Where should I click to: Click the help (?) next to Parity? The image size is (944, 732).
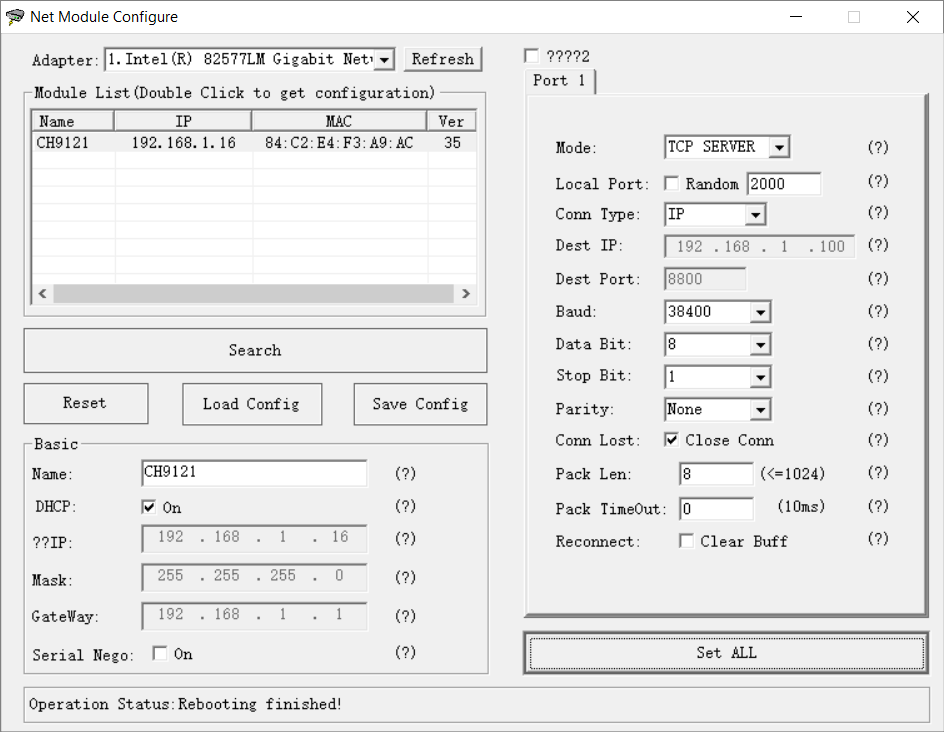[878, 409]
